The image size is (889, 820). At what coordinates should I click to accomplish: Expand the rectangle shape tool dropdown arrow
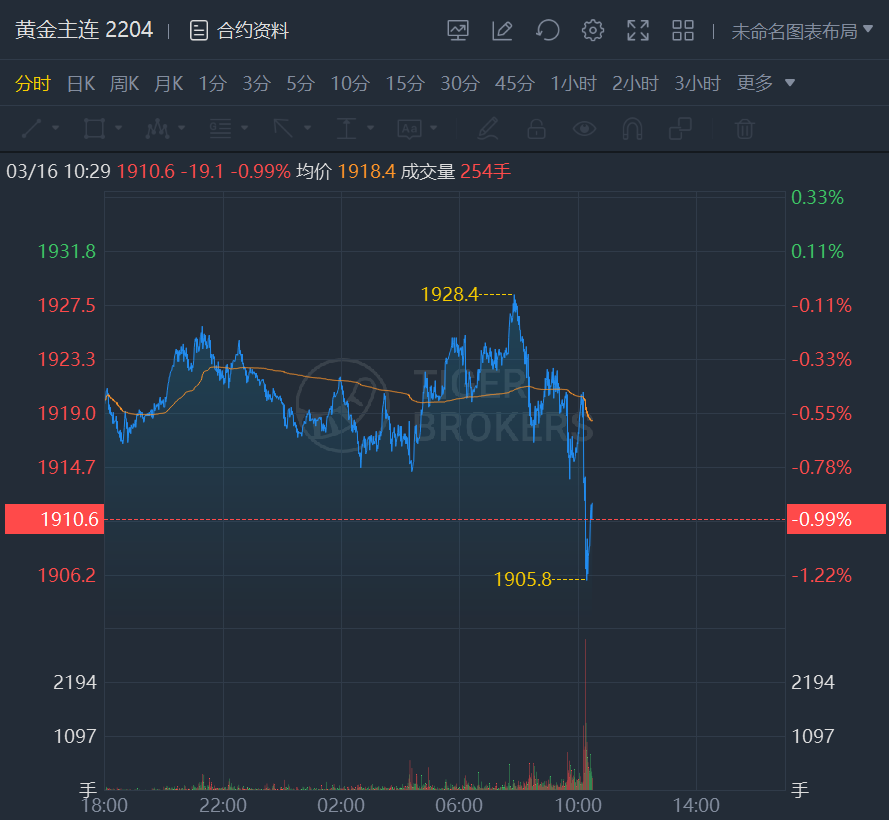119,128
